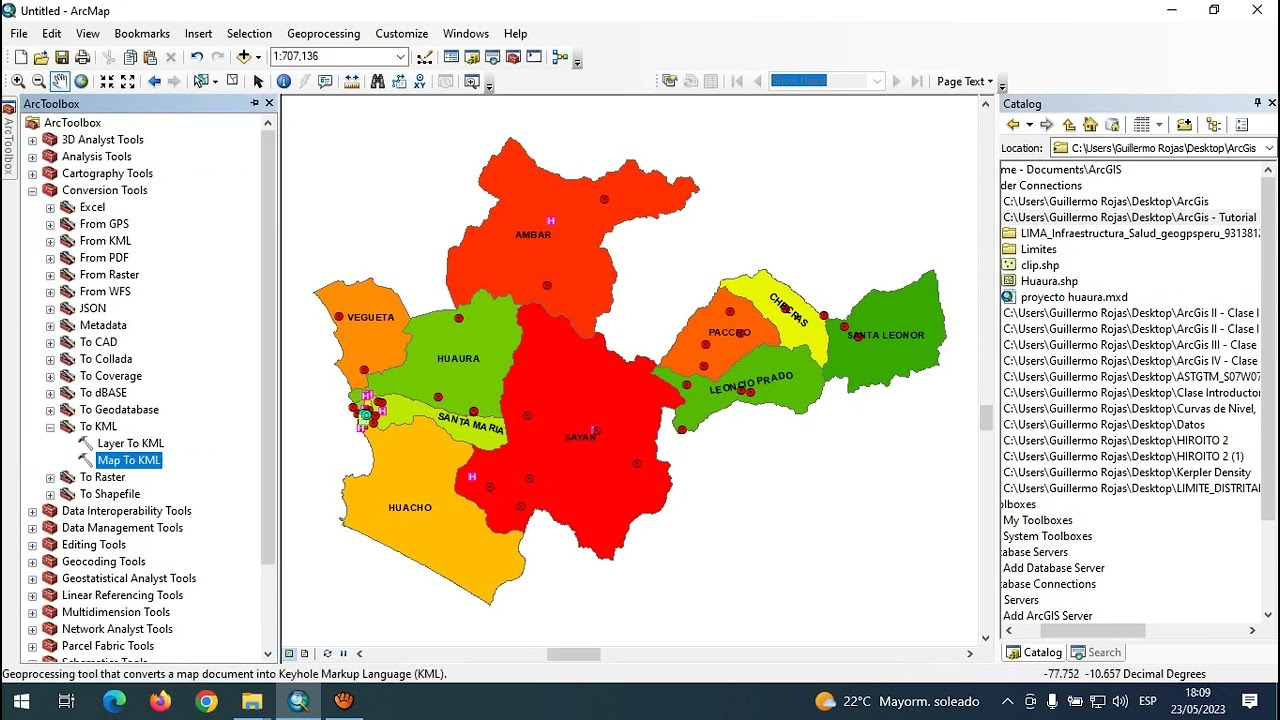Open the Catalog Location combo box

tap(1163, 148)
